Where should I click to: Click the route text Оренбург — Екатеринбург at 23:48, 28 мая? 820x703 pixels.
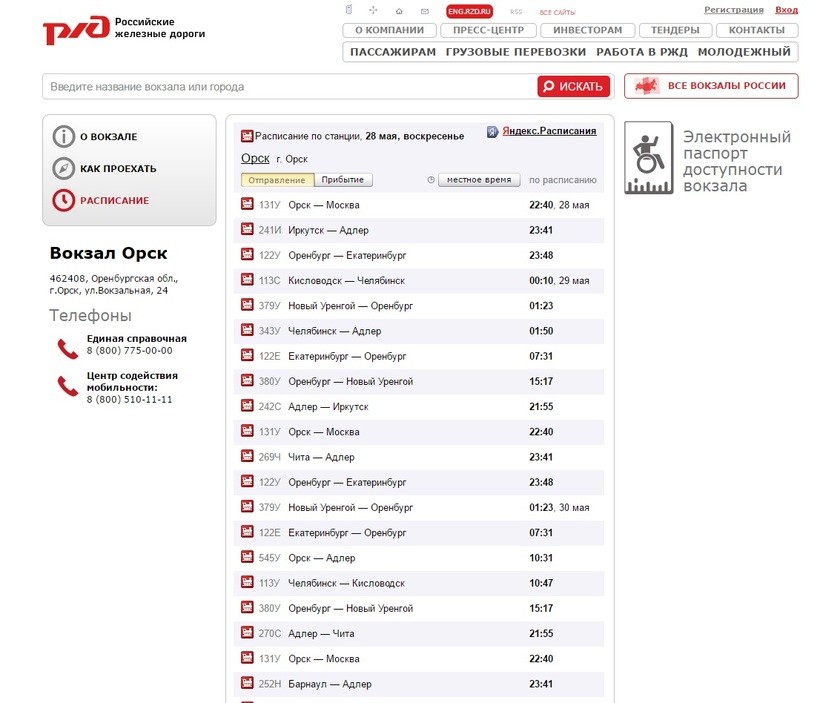click(x=347, y=255)
